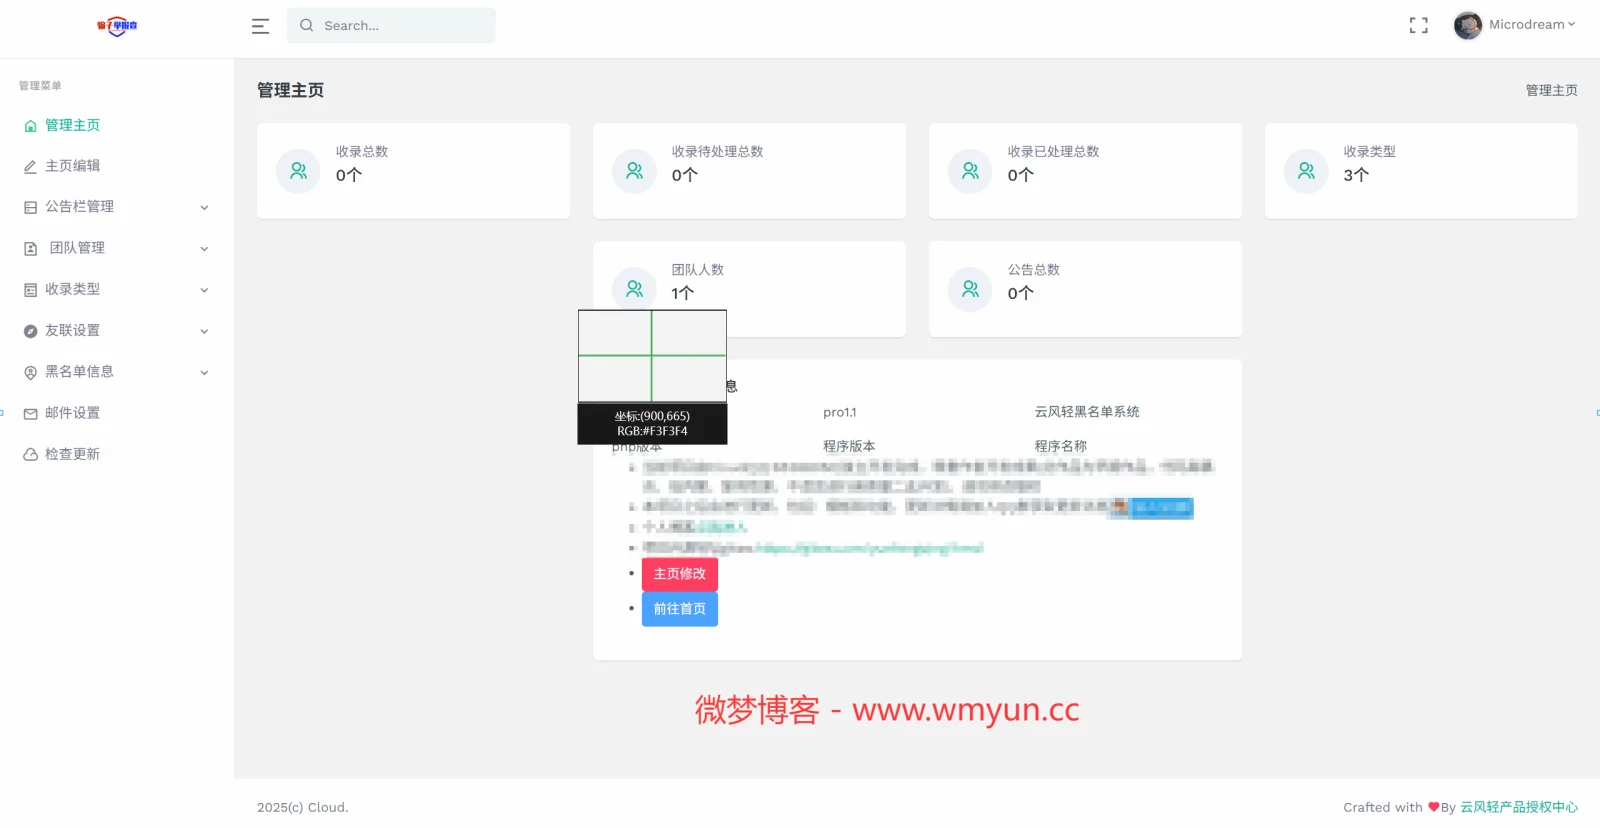Click the 管理菜单 sidebar section label
The width and height of the screenshot is (1600, 828).
click(40, 86)
